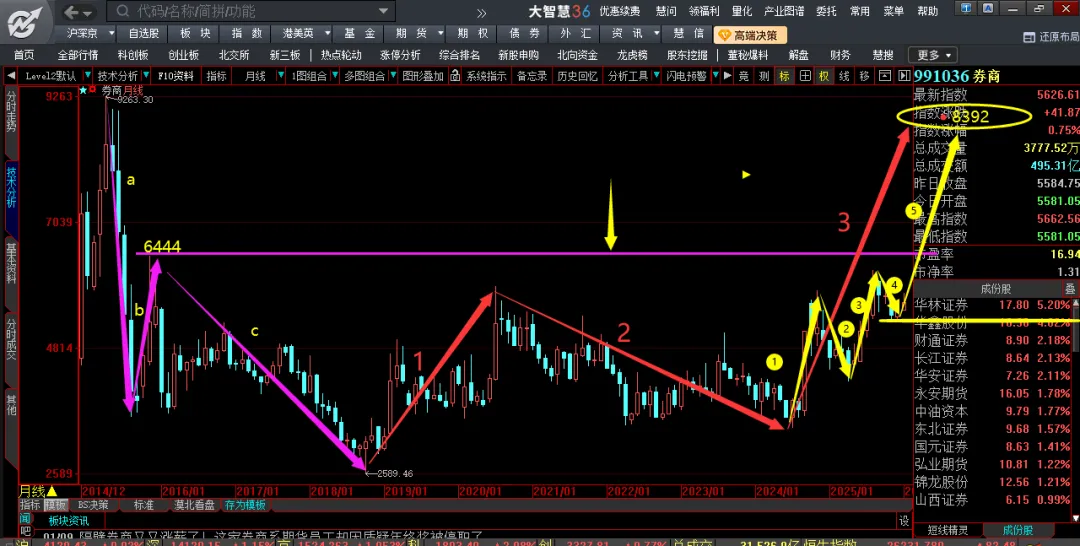Click the play triangle after 闪电预警
The height and width of the screenshot is (546, 1080).
pos(727,76)
